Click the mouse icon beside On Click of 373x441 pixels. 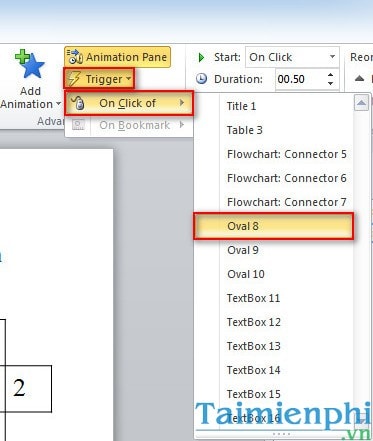coord(78,103)
